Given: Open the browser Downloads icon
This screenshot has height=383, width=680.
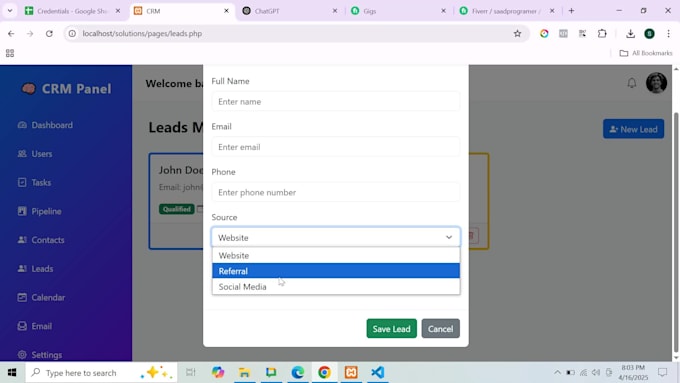Looking at the screenshot, I should (x=631, y=33).
